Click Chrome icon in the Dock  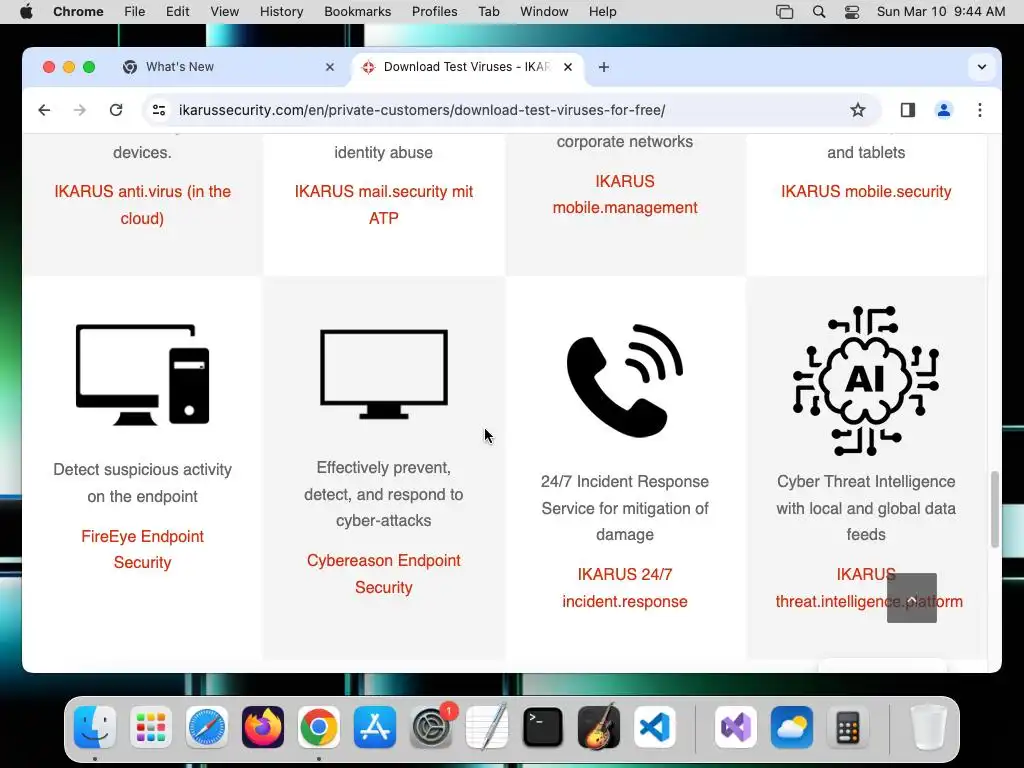(x=319, y=727)
